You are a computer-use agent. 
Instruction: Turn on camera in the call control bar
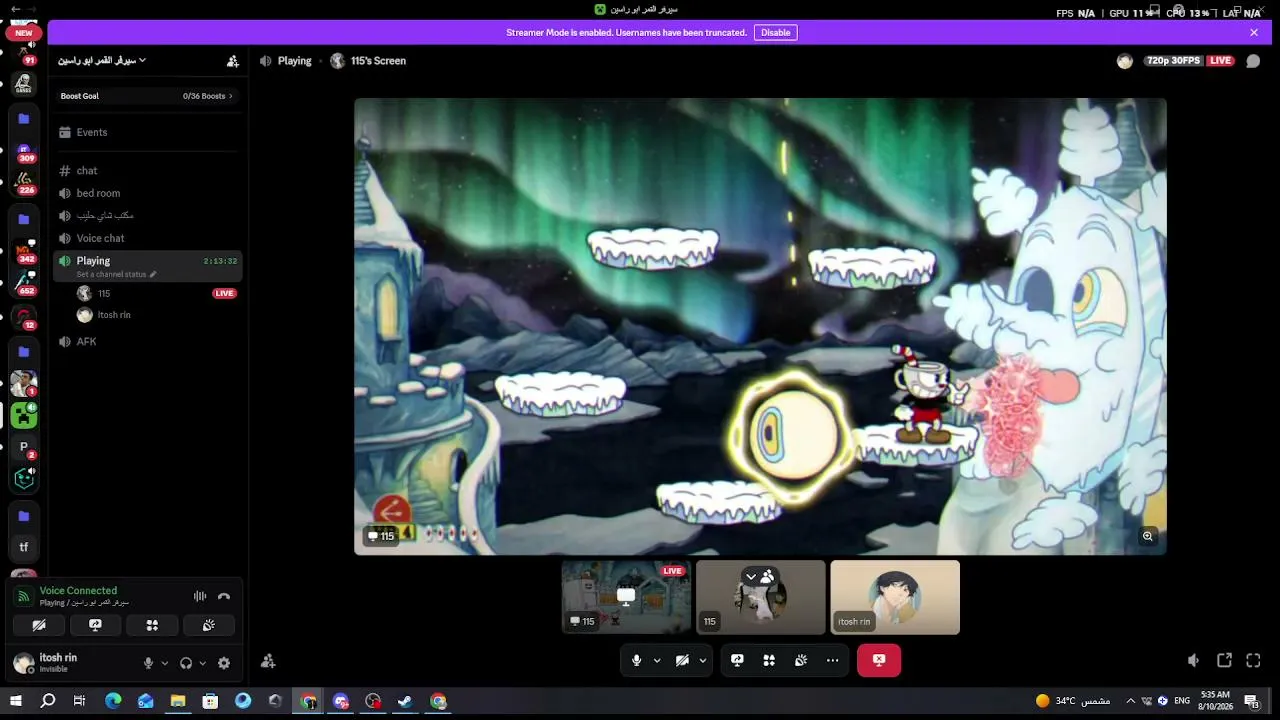682,660
